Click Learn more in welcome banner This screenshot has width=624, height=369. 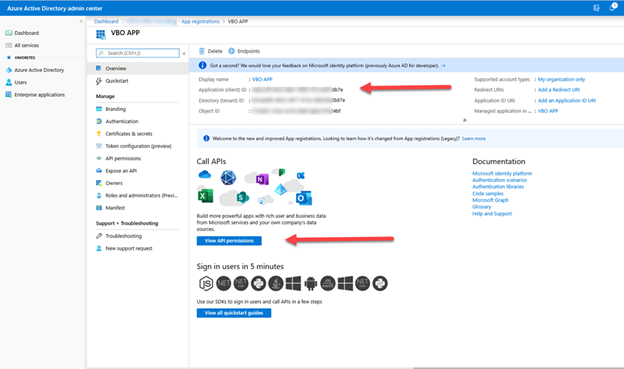pyautogui.click(x=474, y=139)
